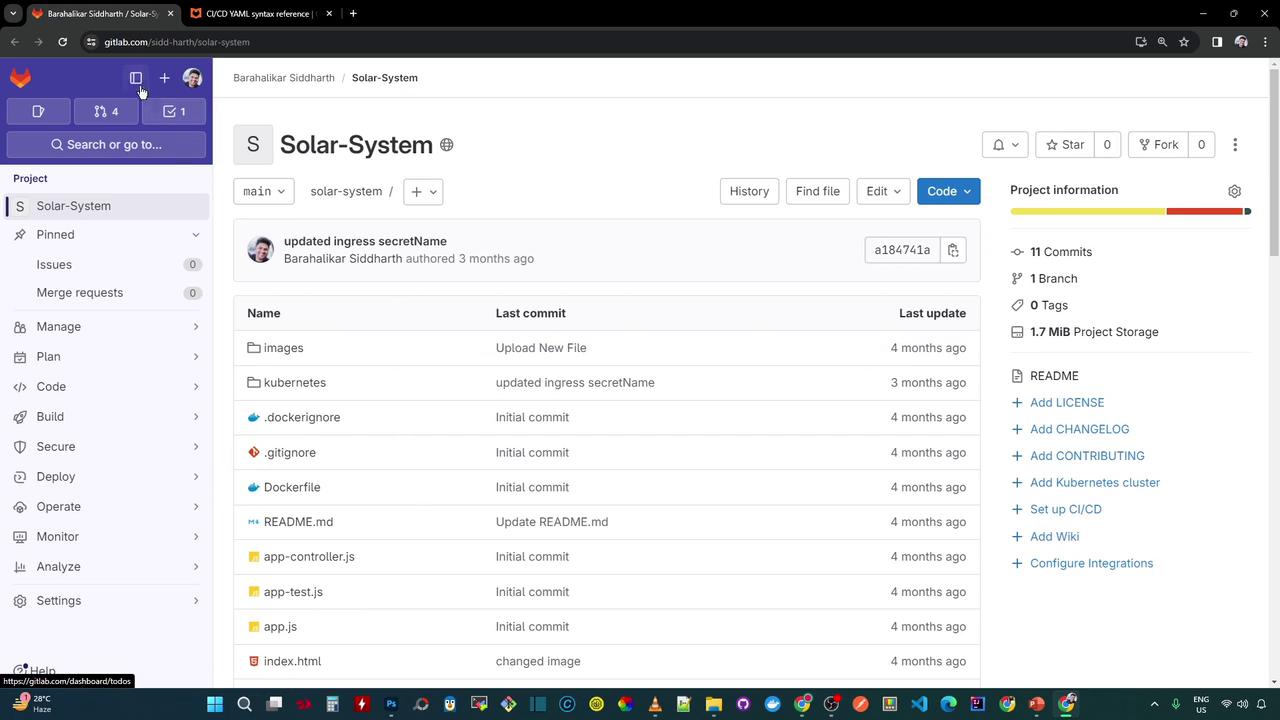Image resolution: width=1280 pixels, height=720 pixels.
Task: Toggle the sidebar collapse icon
Action: pos(136,78)
